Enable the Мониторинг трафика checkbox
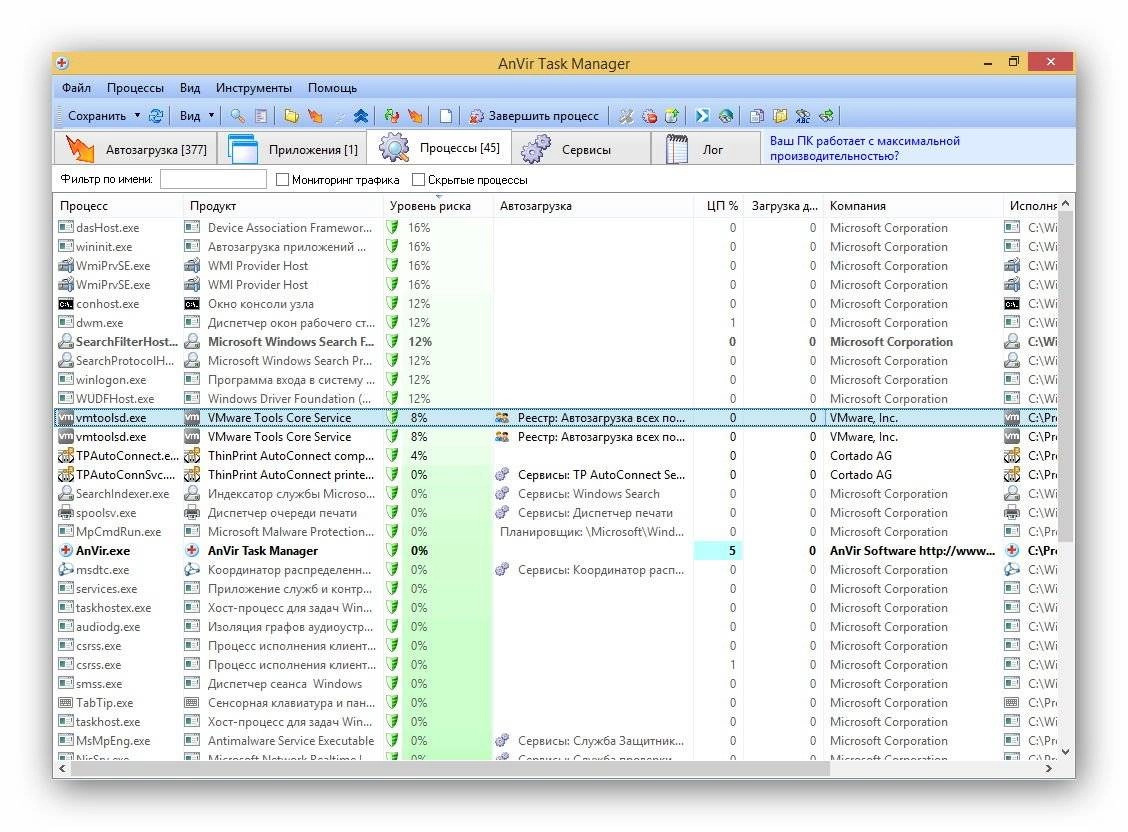The image size is (1128, 832). pos(283,180)
